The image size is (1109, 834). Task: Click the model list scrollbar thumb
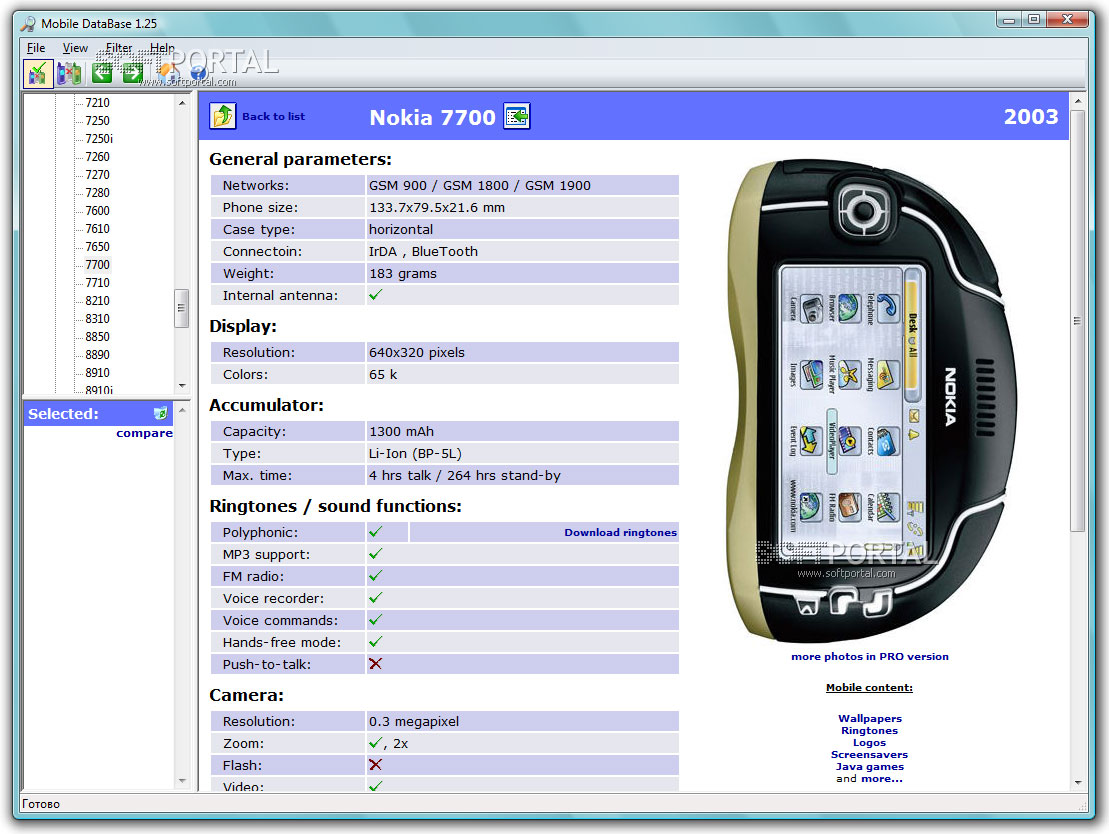tap(182, 308)
